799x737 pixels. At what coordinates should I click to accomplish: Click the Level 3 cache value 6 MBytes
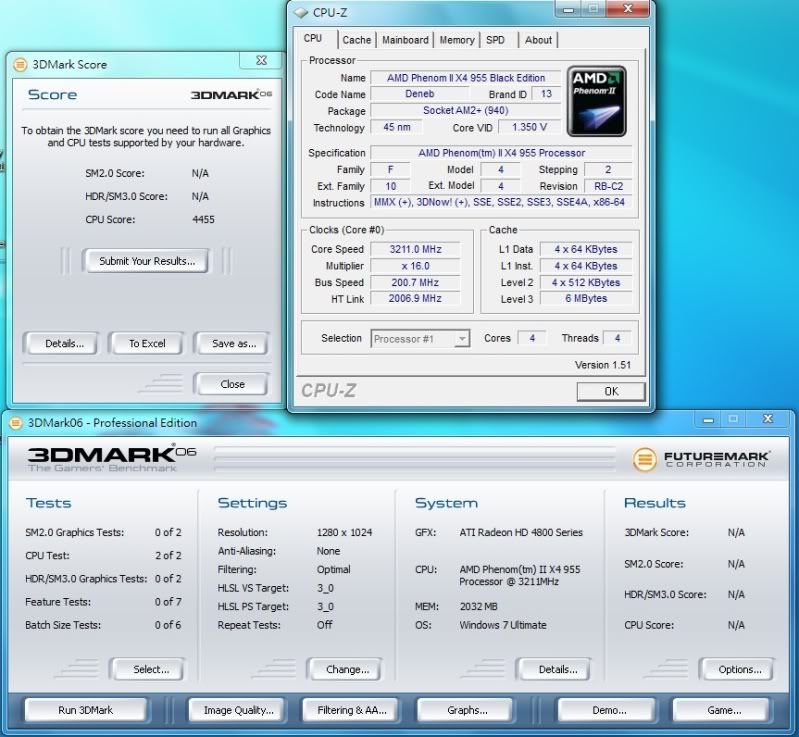[x=586, y=298]
